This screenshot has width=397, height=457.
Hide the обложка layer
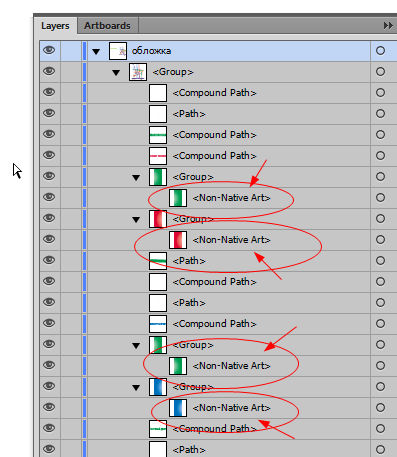49,50
